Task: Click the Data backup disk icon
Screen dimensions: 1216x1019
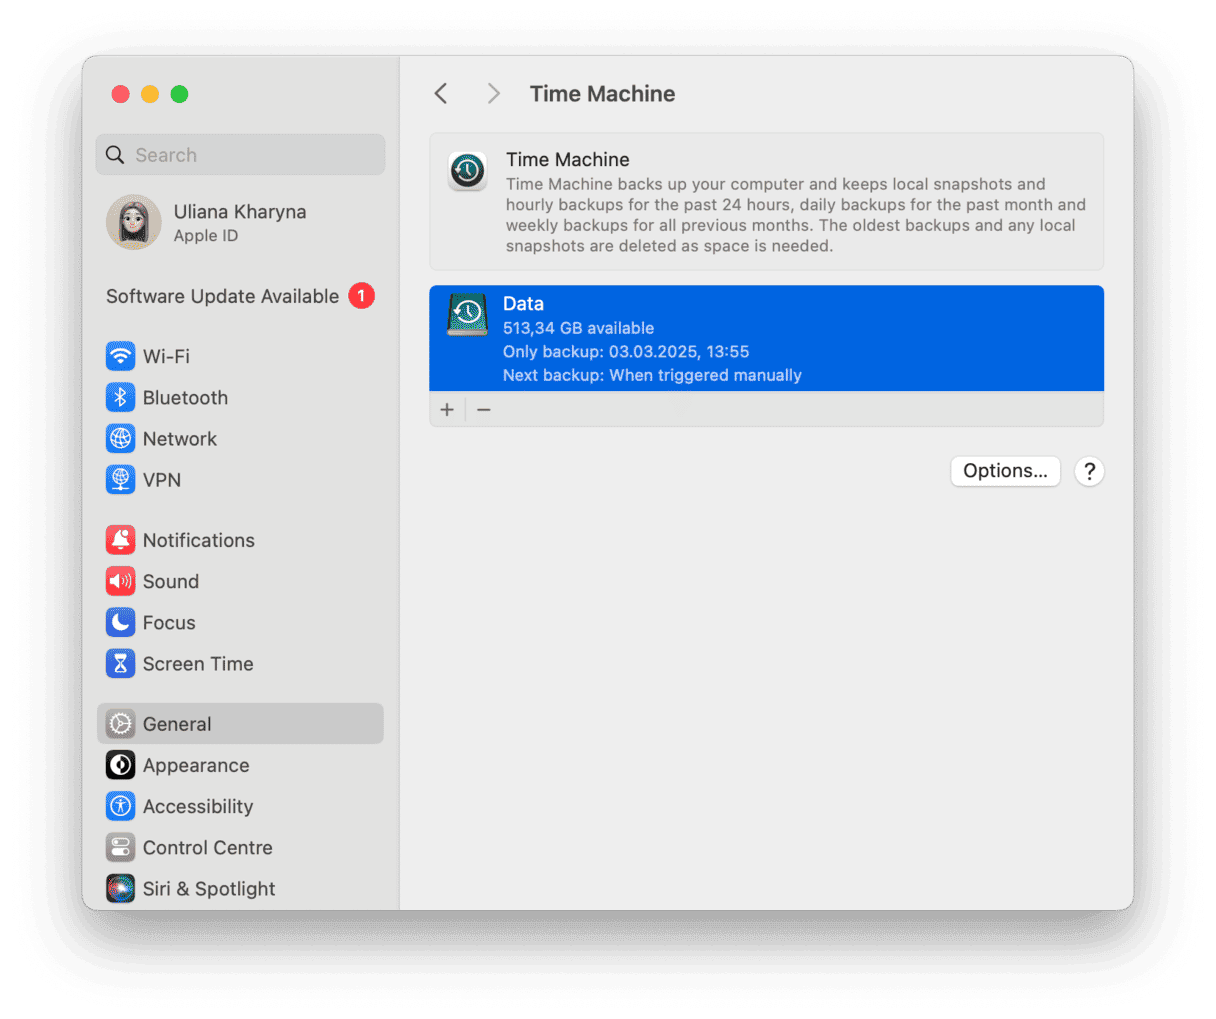Action: (467, 315)
